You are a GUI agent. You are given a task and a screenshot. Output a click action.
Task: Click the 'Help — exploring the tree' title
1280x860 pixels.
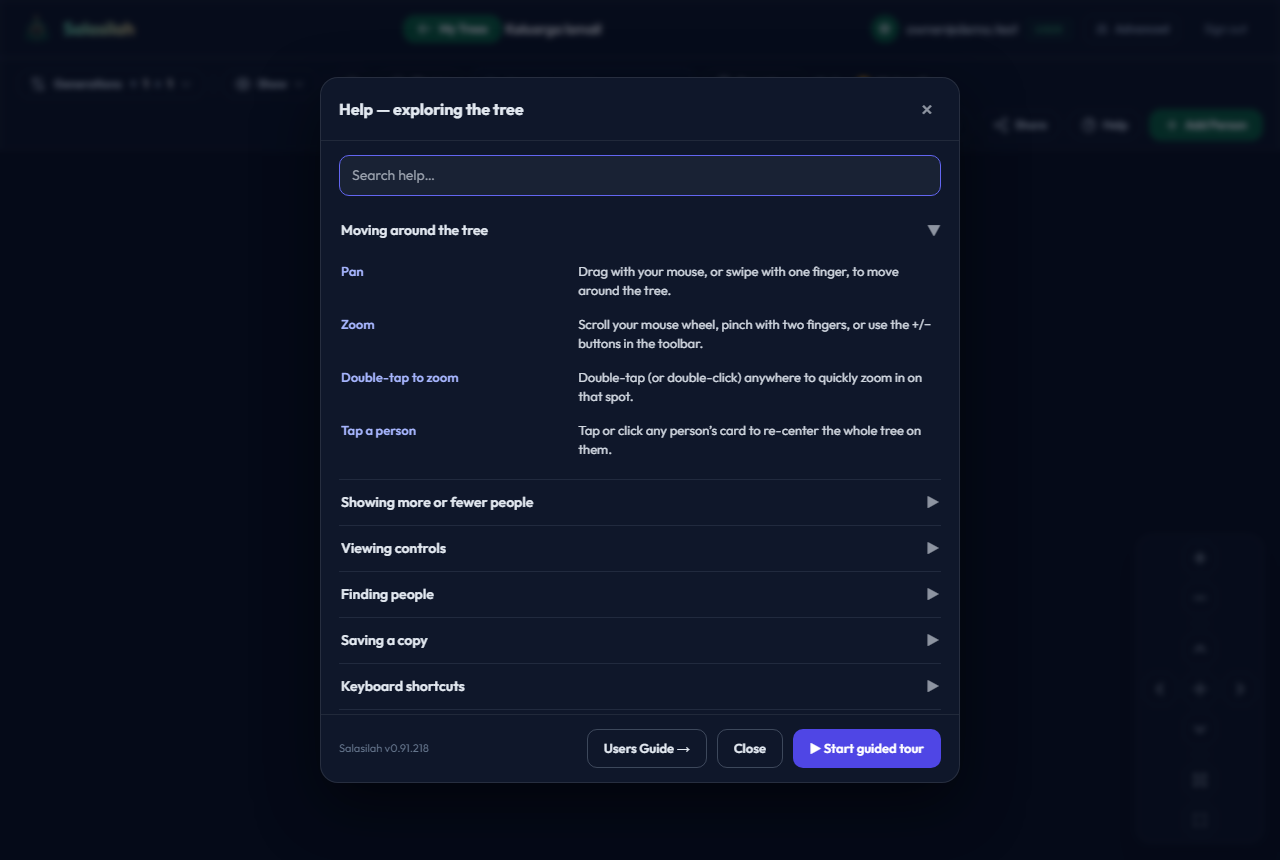[431, 110]
